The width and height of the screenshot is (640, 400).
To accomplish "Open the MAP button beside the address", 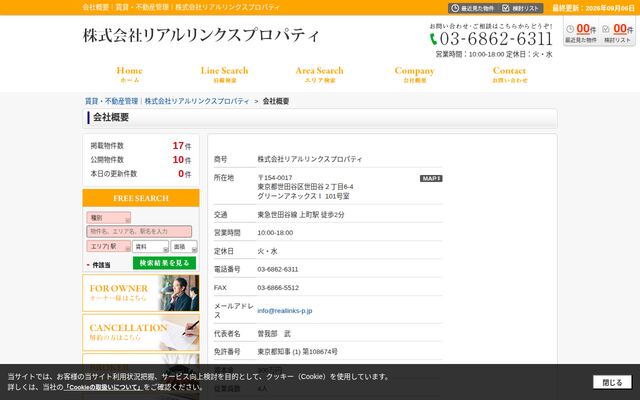I will point(431,178).
